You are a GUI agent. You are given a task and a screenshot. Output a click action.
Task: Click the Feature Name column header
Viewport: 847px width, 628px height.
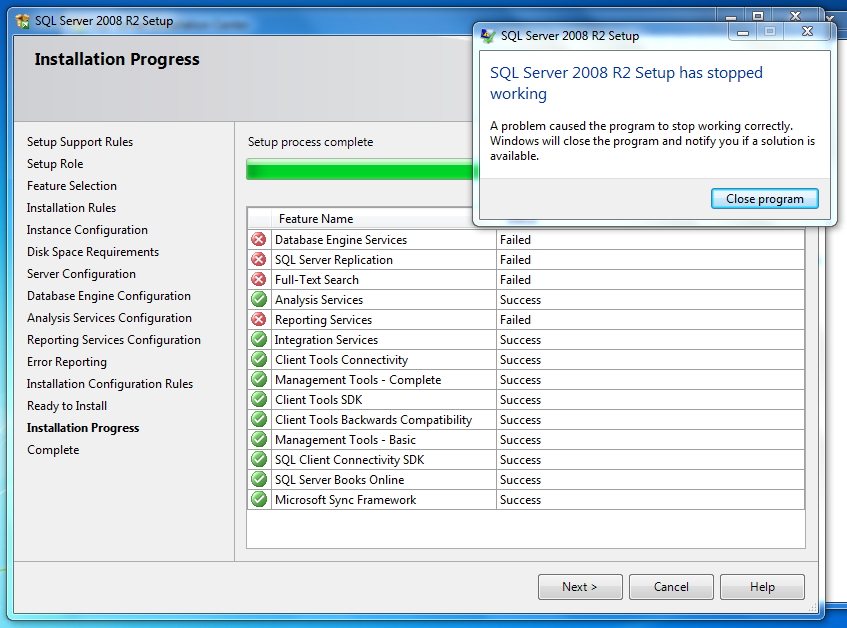[316, 219]
